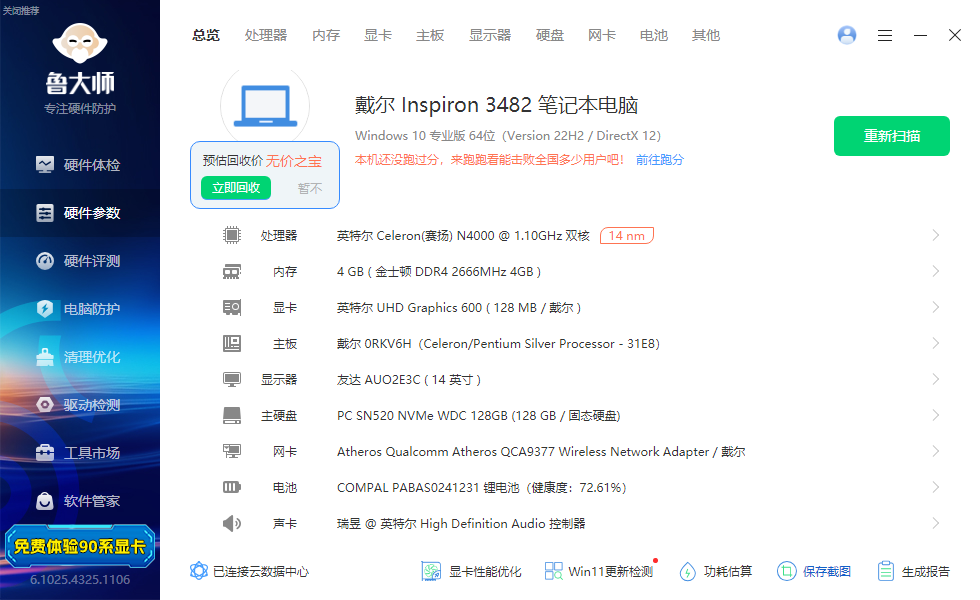Click 免费体验90系显卡 banner
Screen dimensions: 980x600
point(79,546)
